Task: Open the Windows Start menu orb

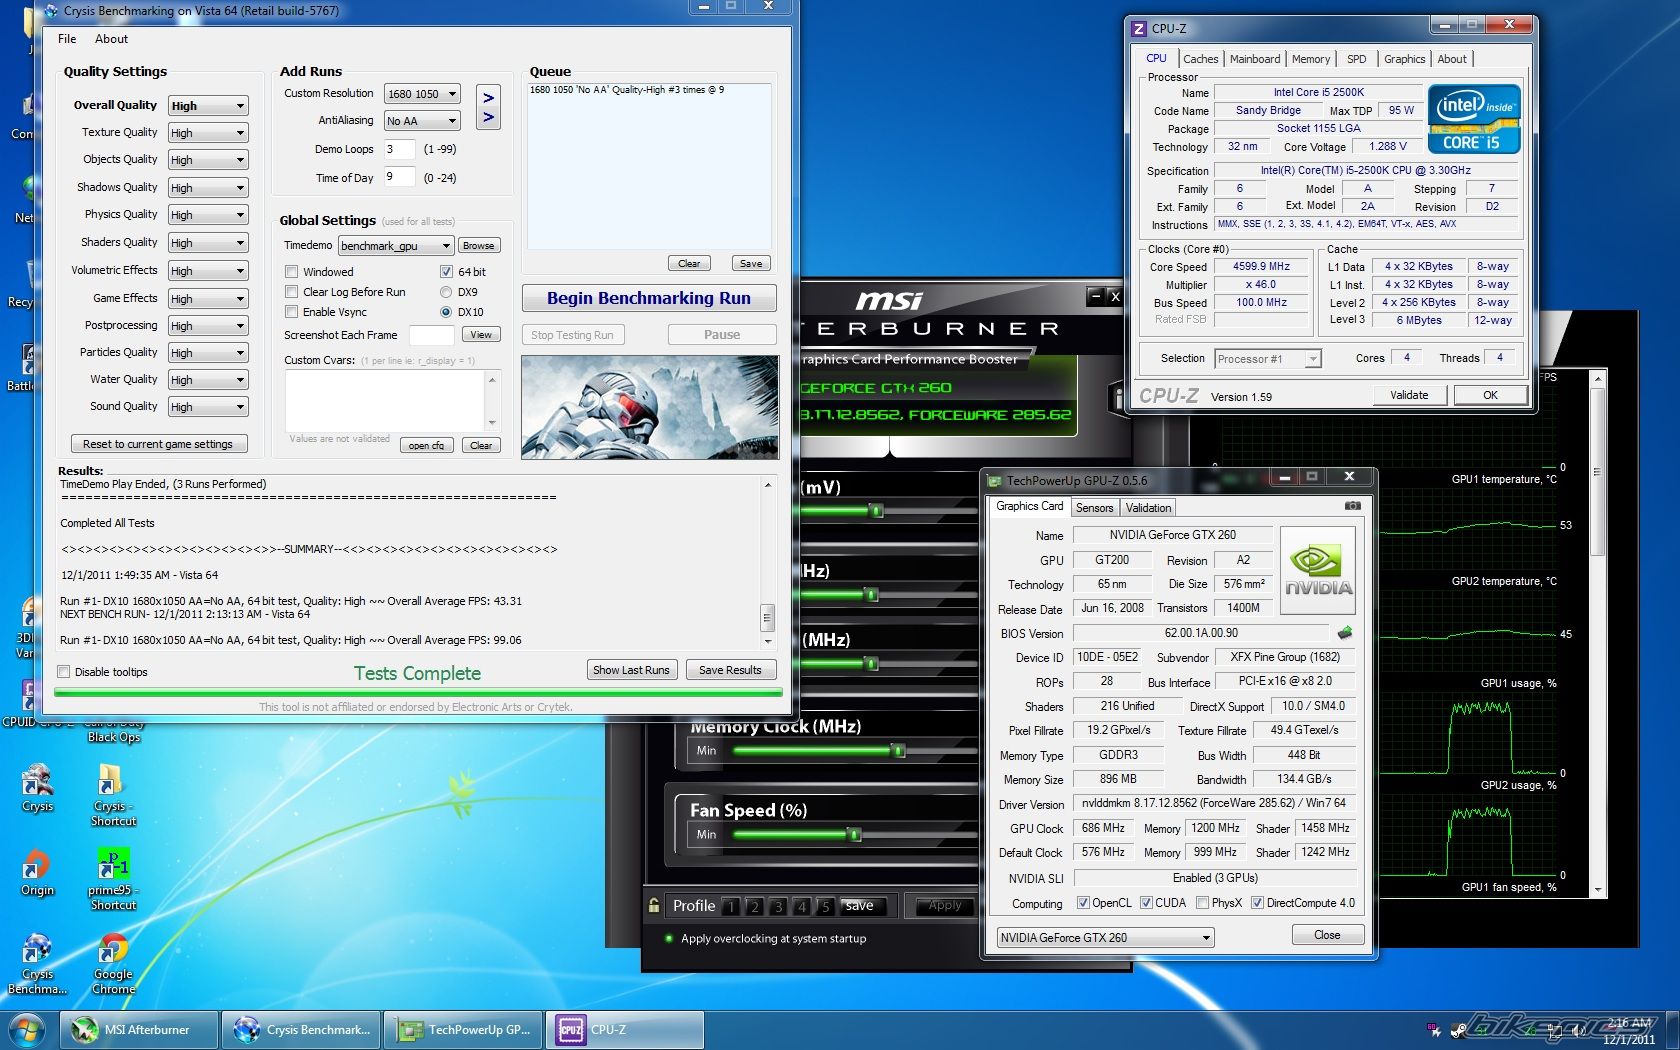Action: click(x=27, y=1029)
